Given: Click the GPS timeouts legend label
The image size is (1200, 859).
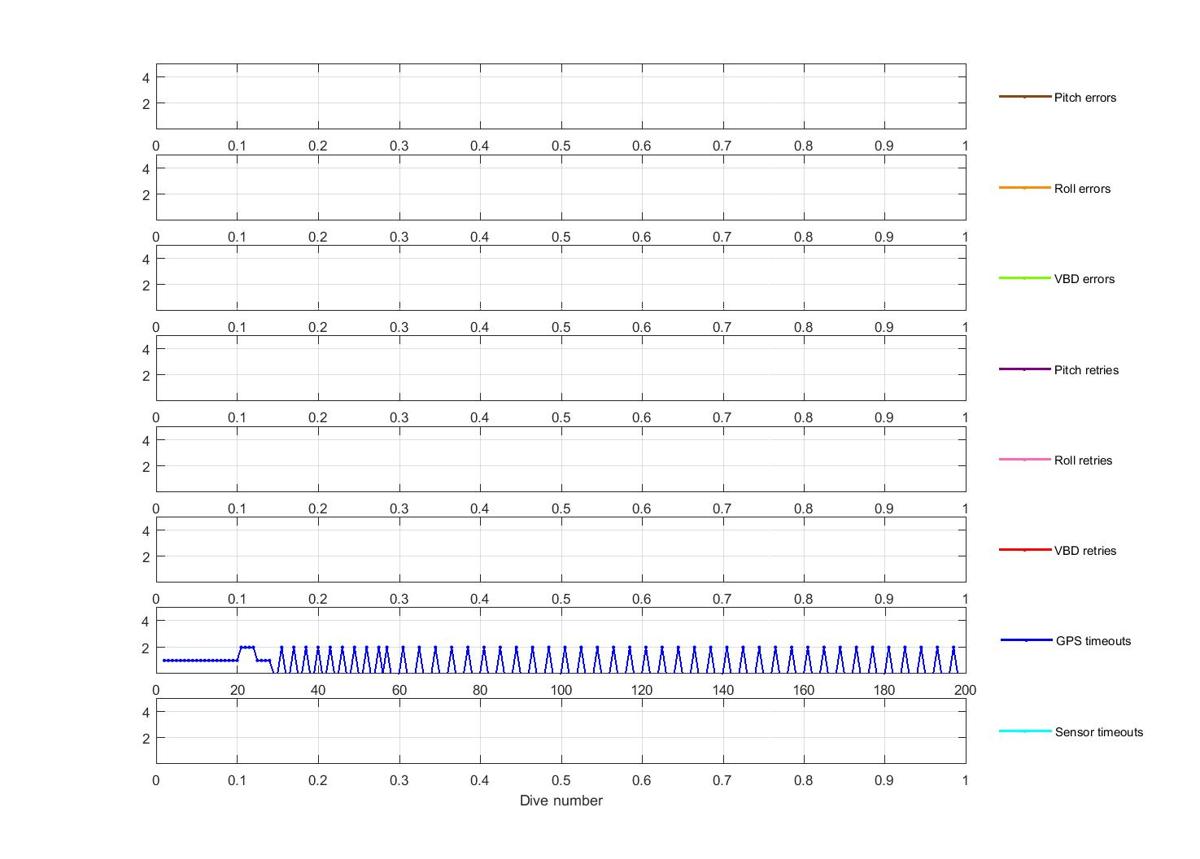Looking at the screenshot, I should [1093, 641].
